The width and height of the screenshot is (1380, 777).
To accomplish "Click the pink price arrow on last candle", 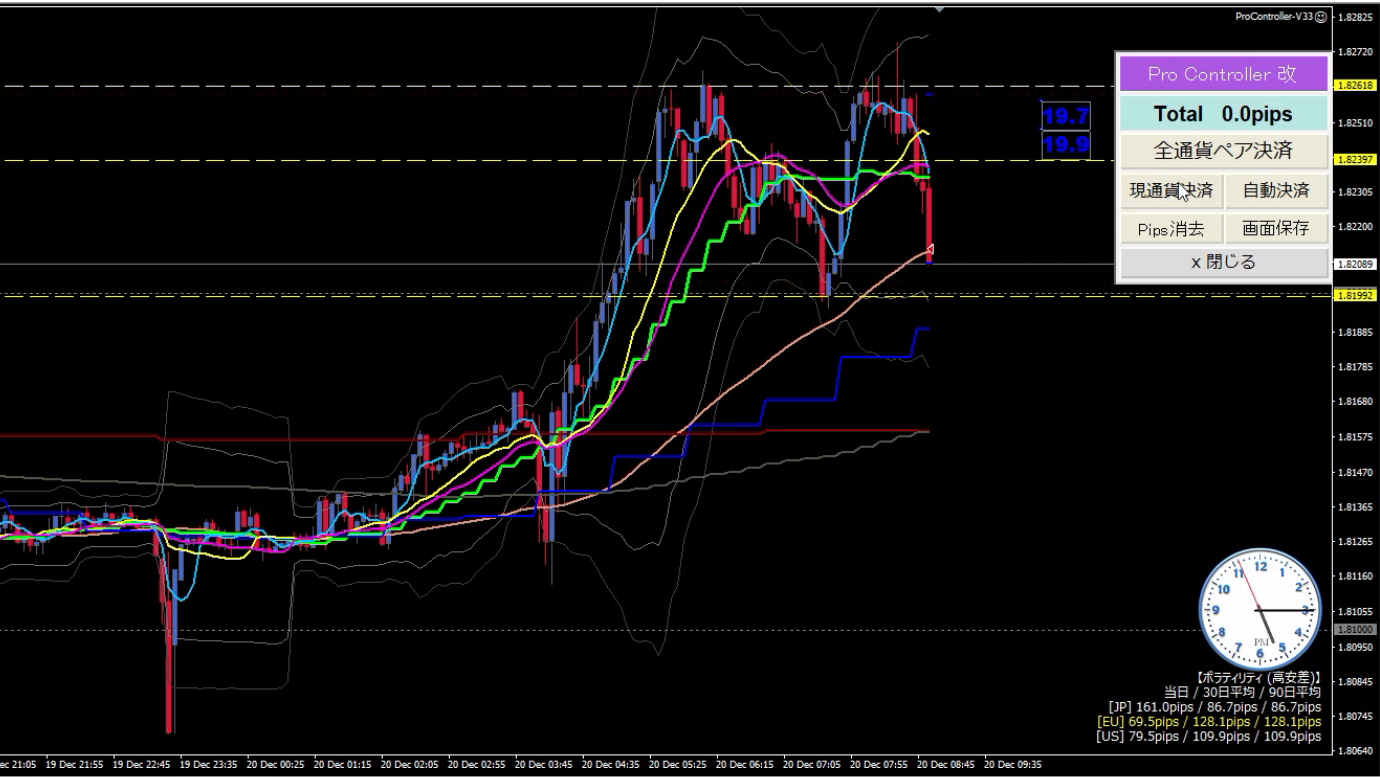I will point(930,249).
